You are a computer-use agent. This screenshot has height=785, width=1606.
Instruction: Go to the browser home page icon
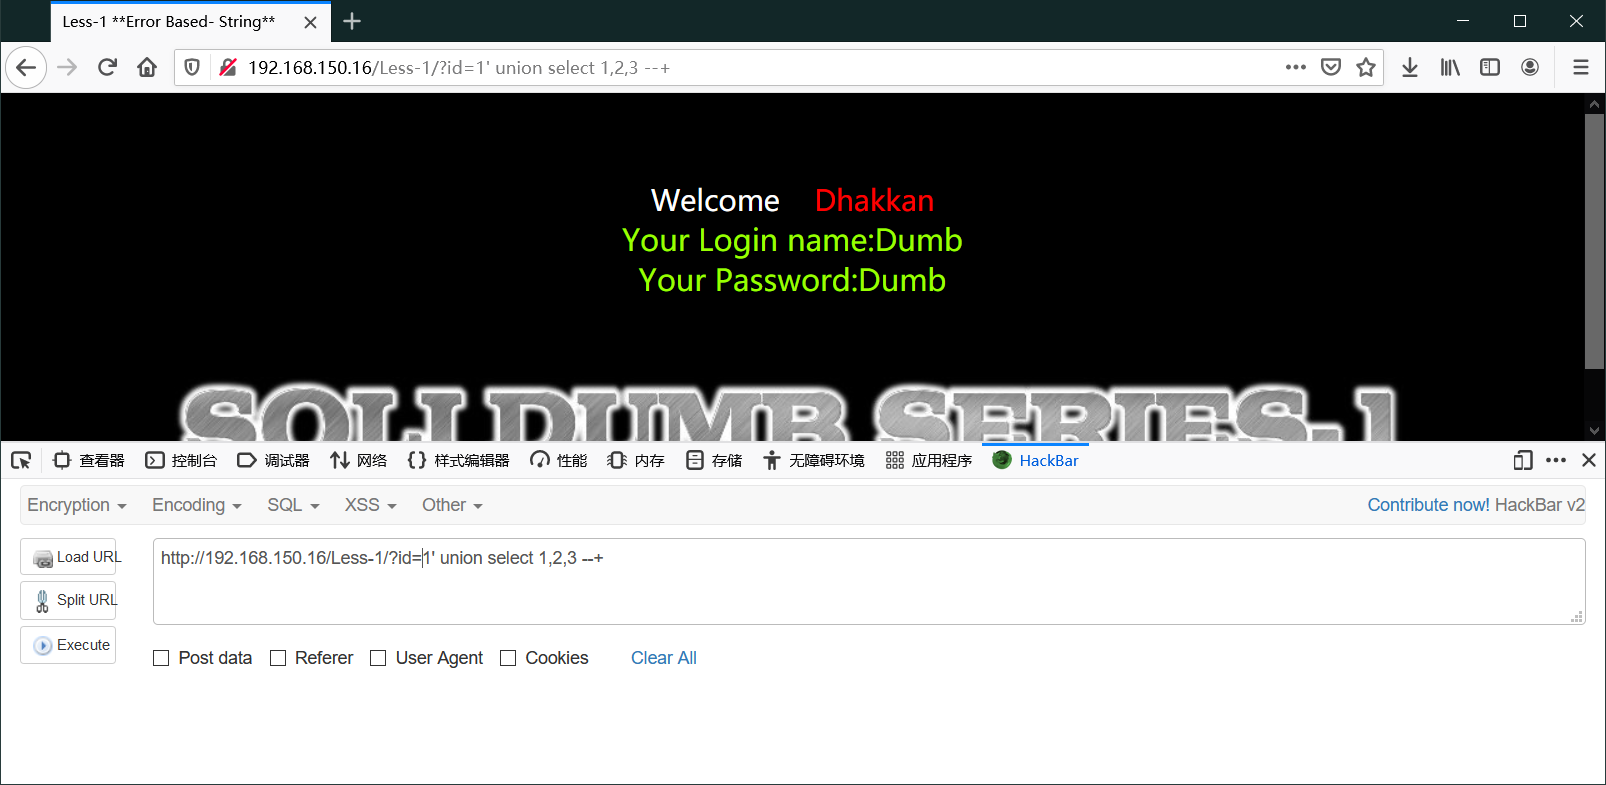pyautogui.click(x=147, y=67)
